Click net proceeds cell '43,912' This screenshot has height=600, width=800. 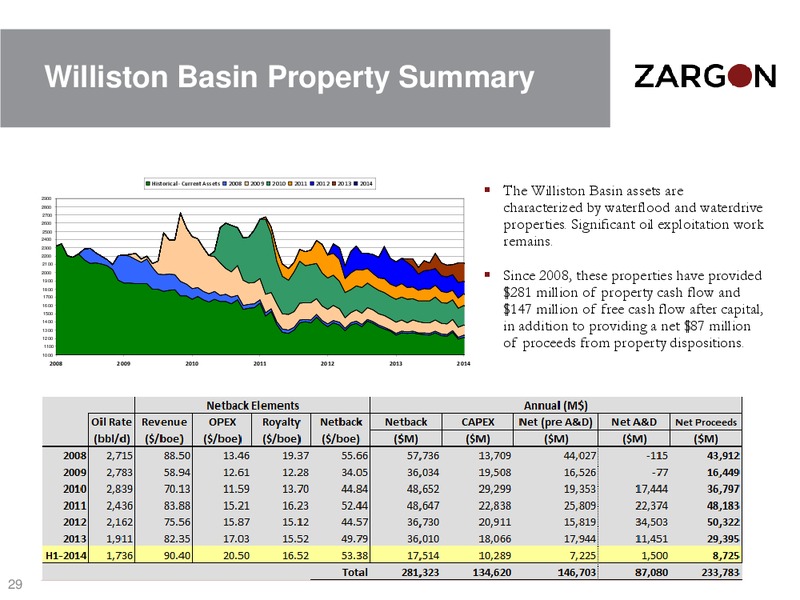[723, 455]
